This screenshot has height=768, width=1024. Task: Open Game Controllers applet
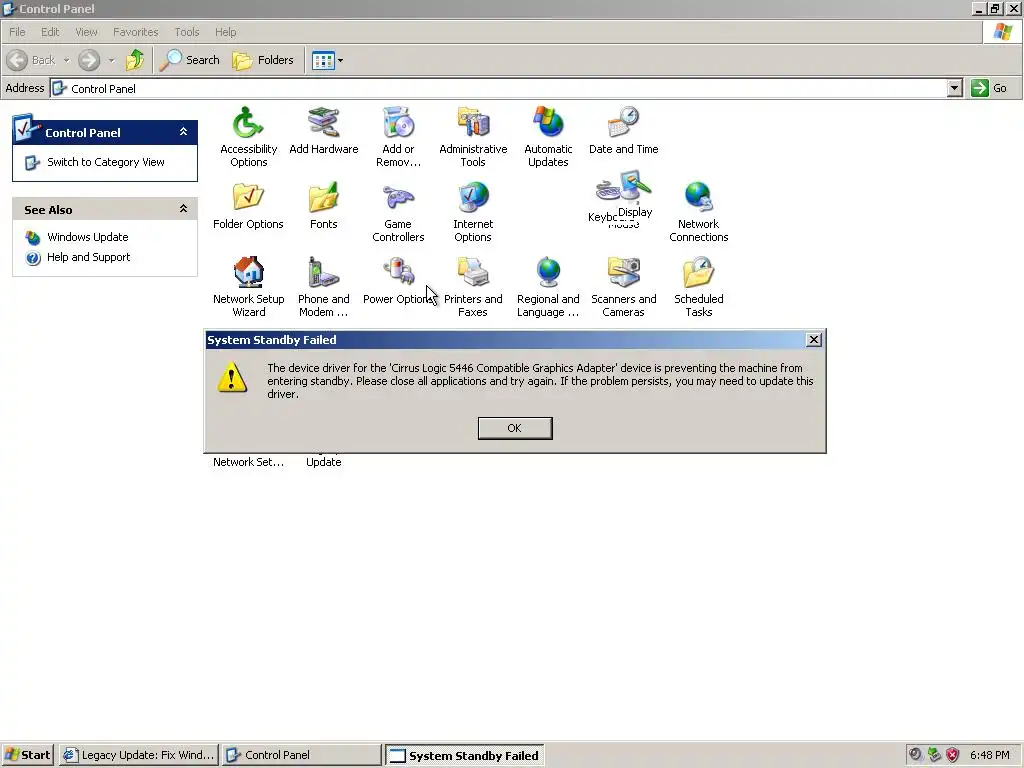point(398,213)
